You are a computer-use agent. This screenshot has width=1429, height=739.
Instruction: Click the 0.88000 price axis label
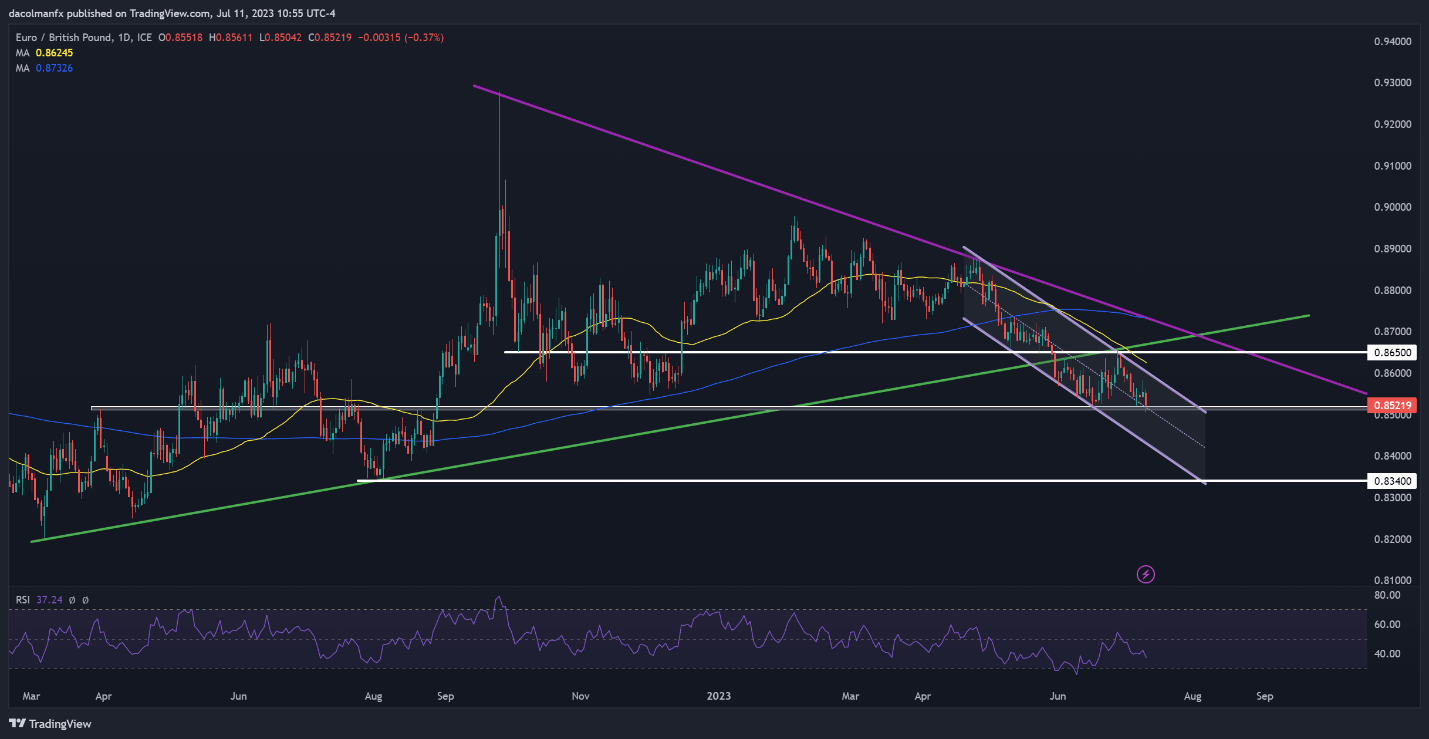(1392, 290)
